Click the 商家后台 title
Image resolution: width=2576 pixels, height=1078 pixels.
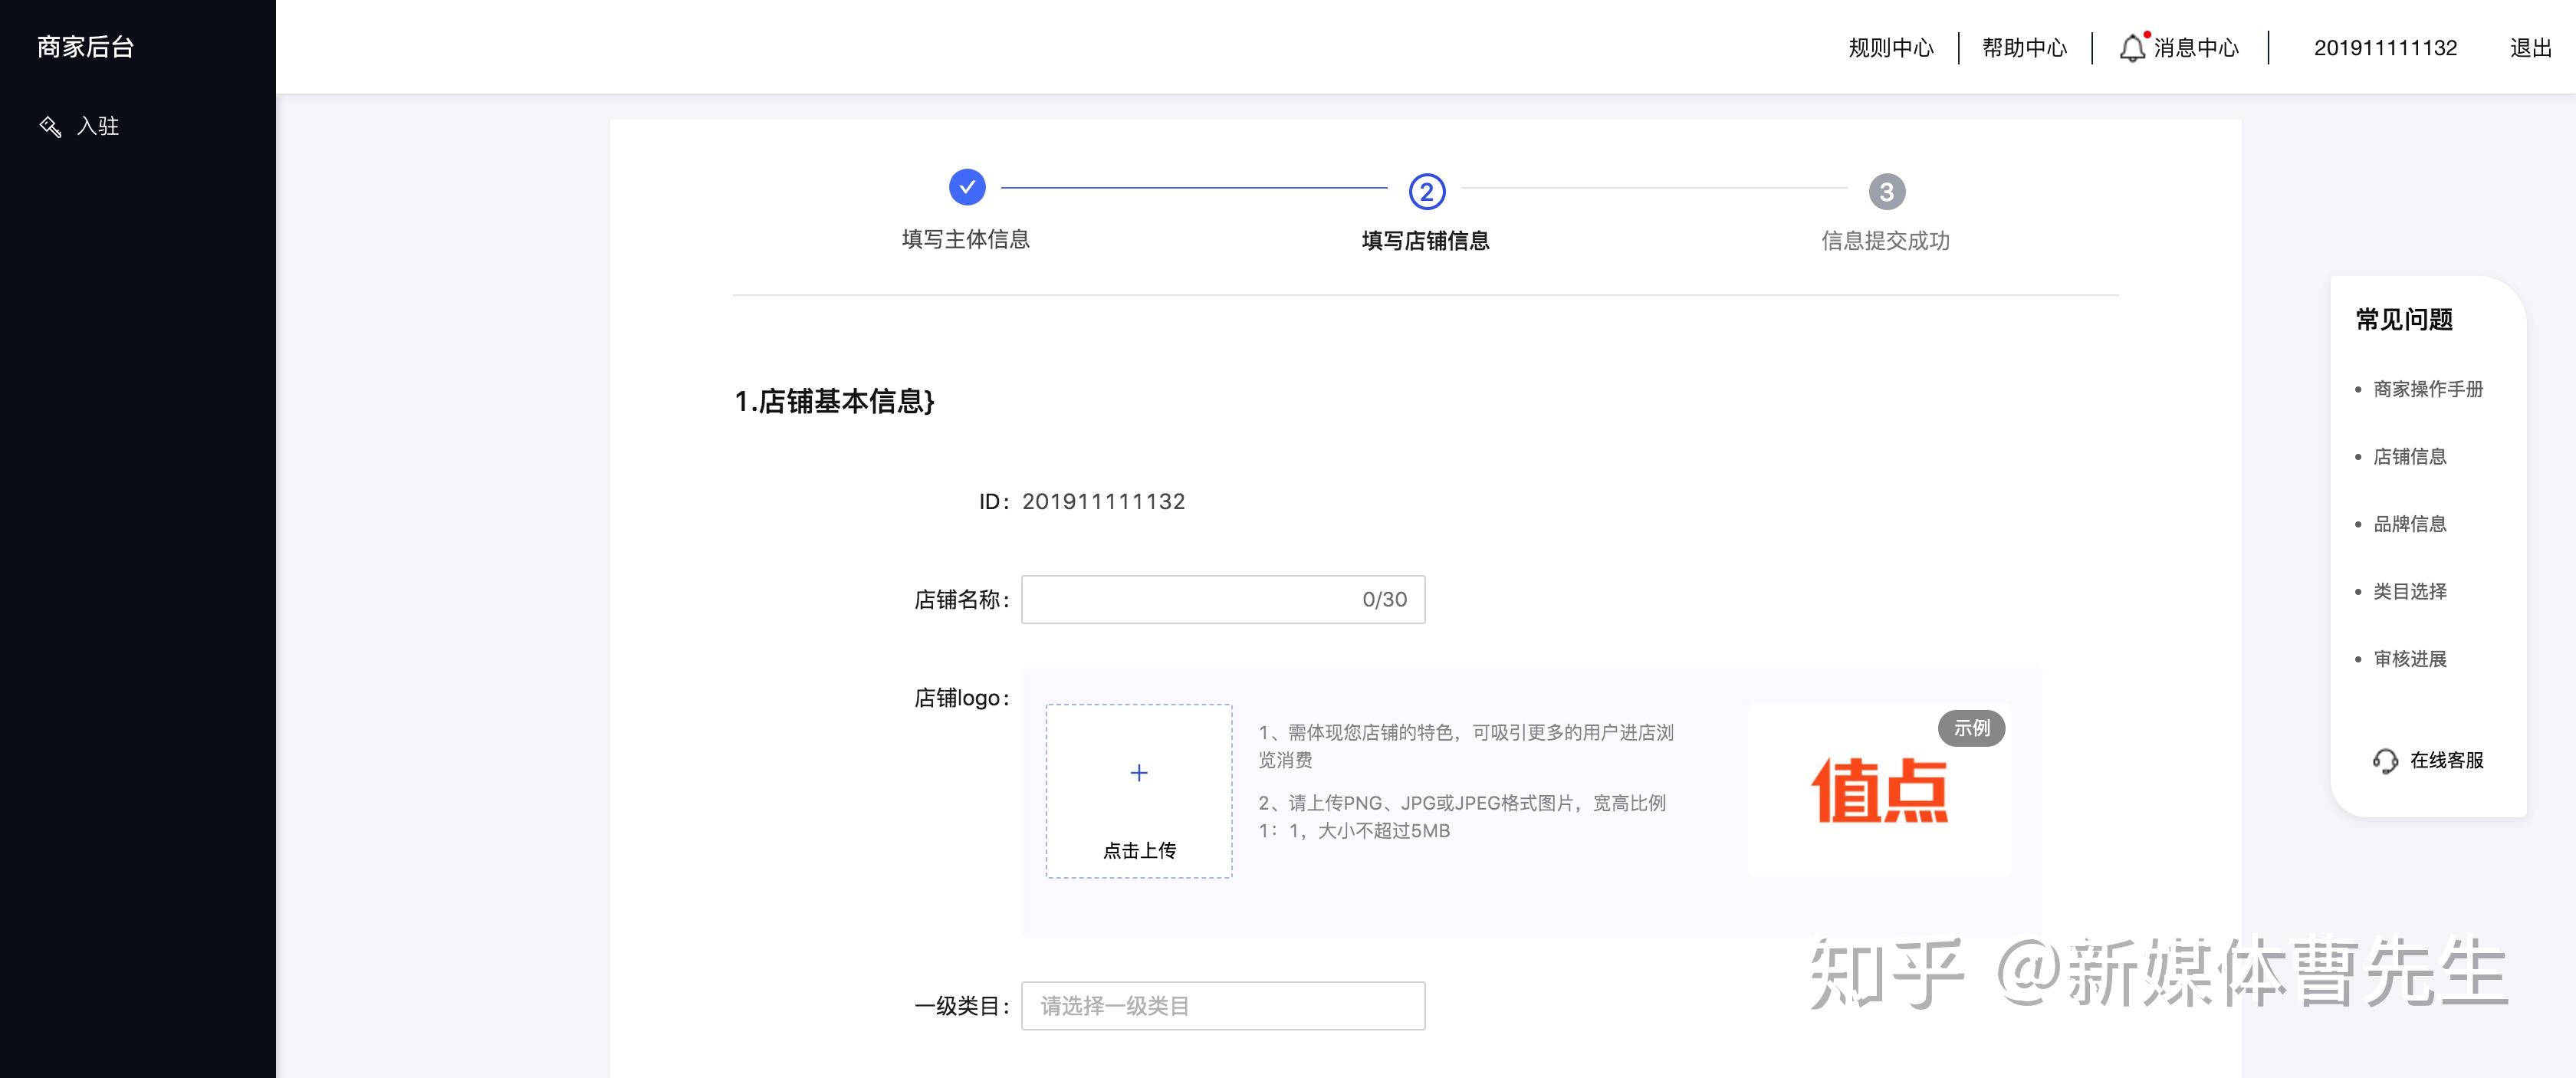(x=85, y=47)
